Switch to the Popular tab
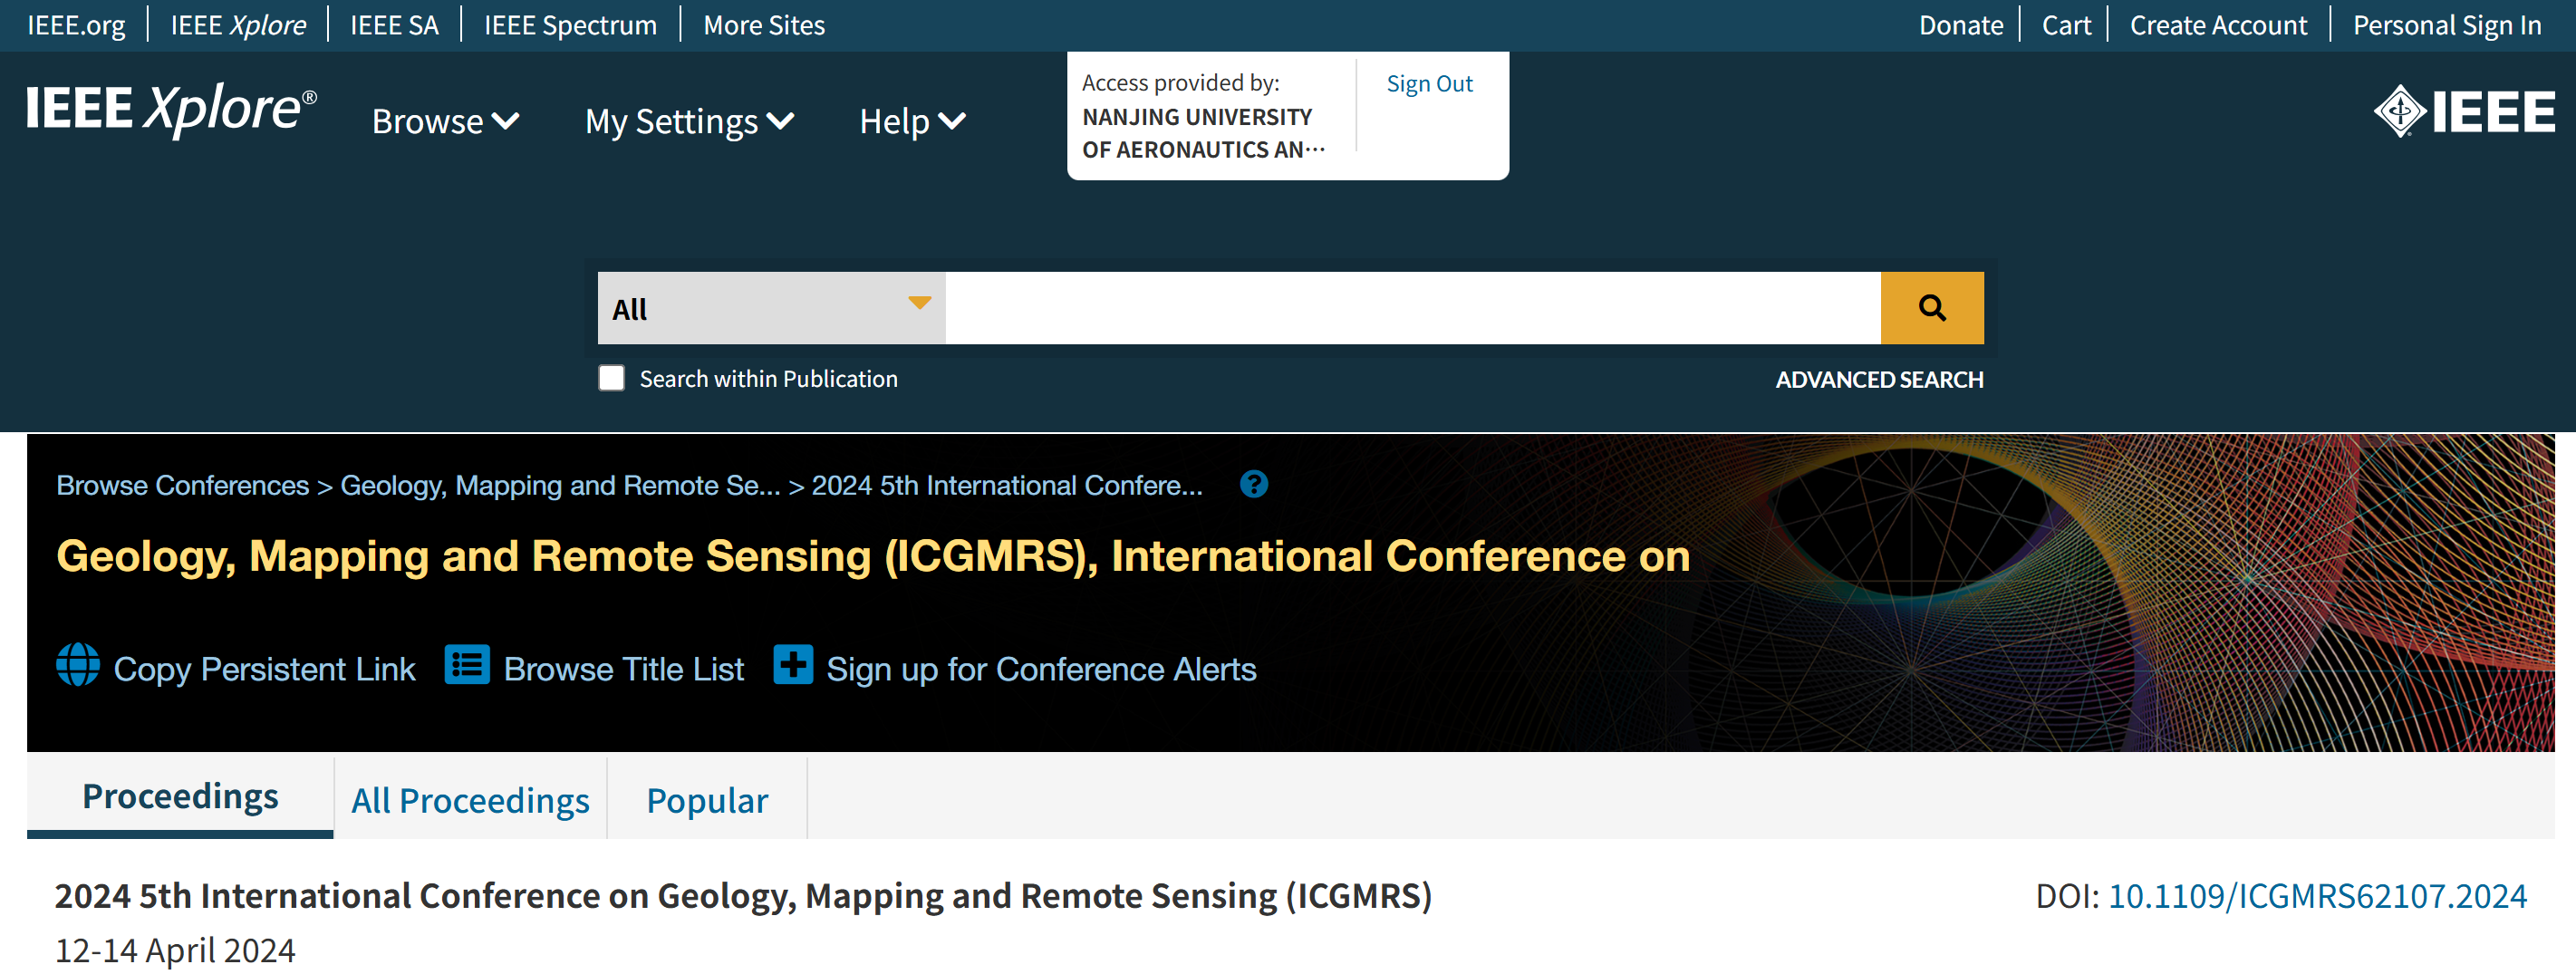 pyautogui.click(x=707, y=800)
